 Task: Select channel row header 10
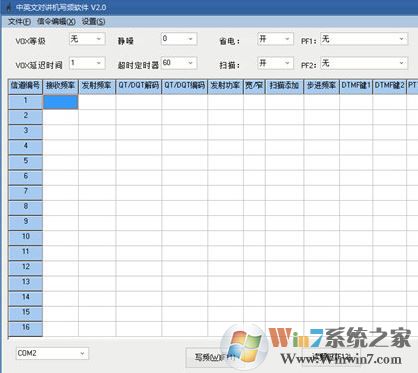click(25, 238)
